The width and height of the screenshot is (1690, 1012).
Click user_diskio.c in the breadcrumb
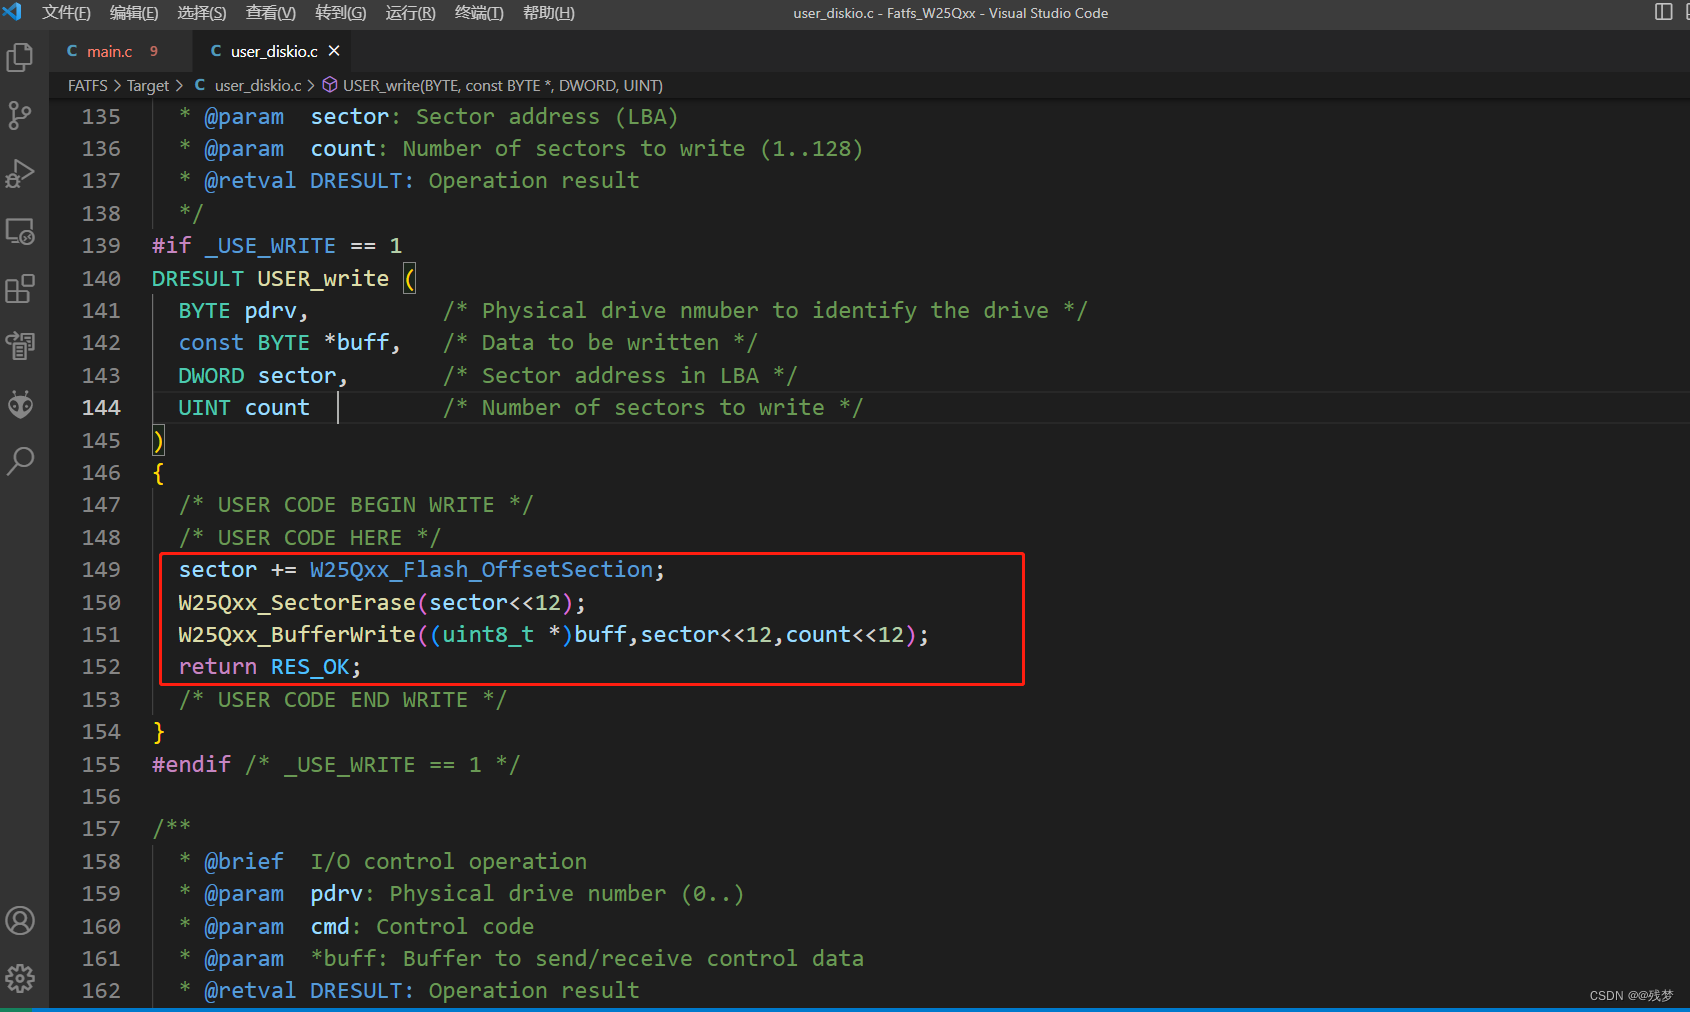(x=258, y=86)
